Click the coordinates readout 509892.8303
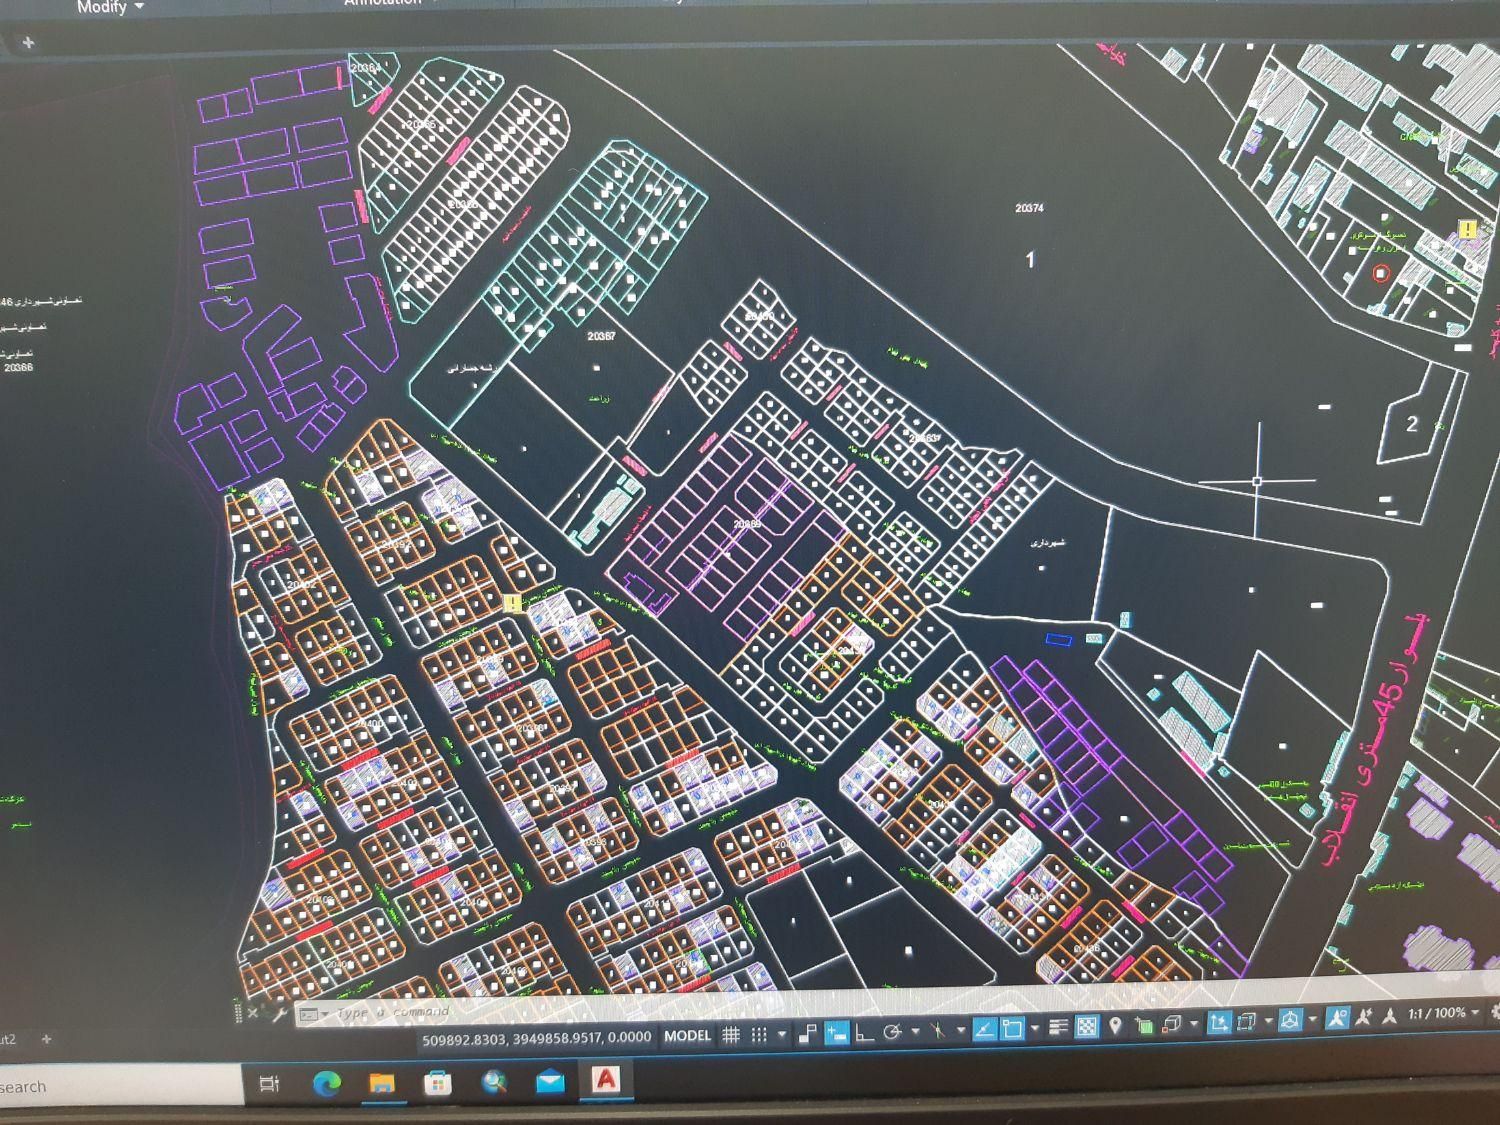 pos(536,1038)
